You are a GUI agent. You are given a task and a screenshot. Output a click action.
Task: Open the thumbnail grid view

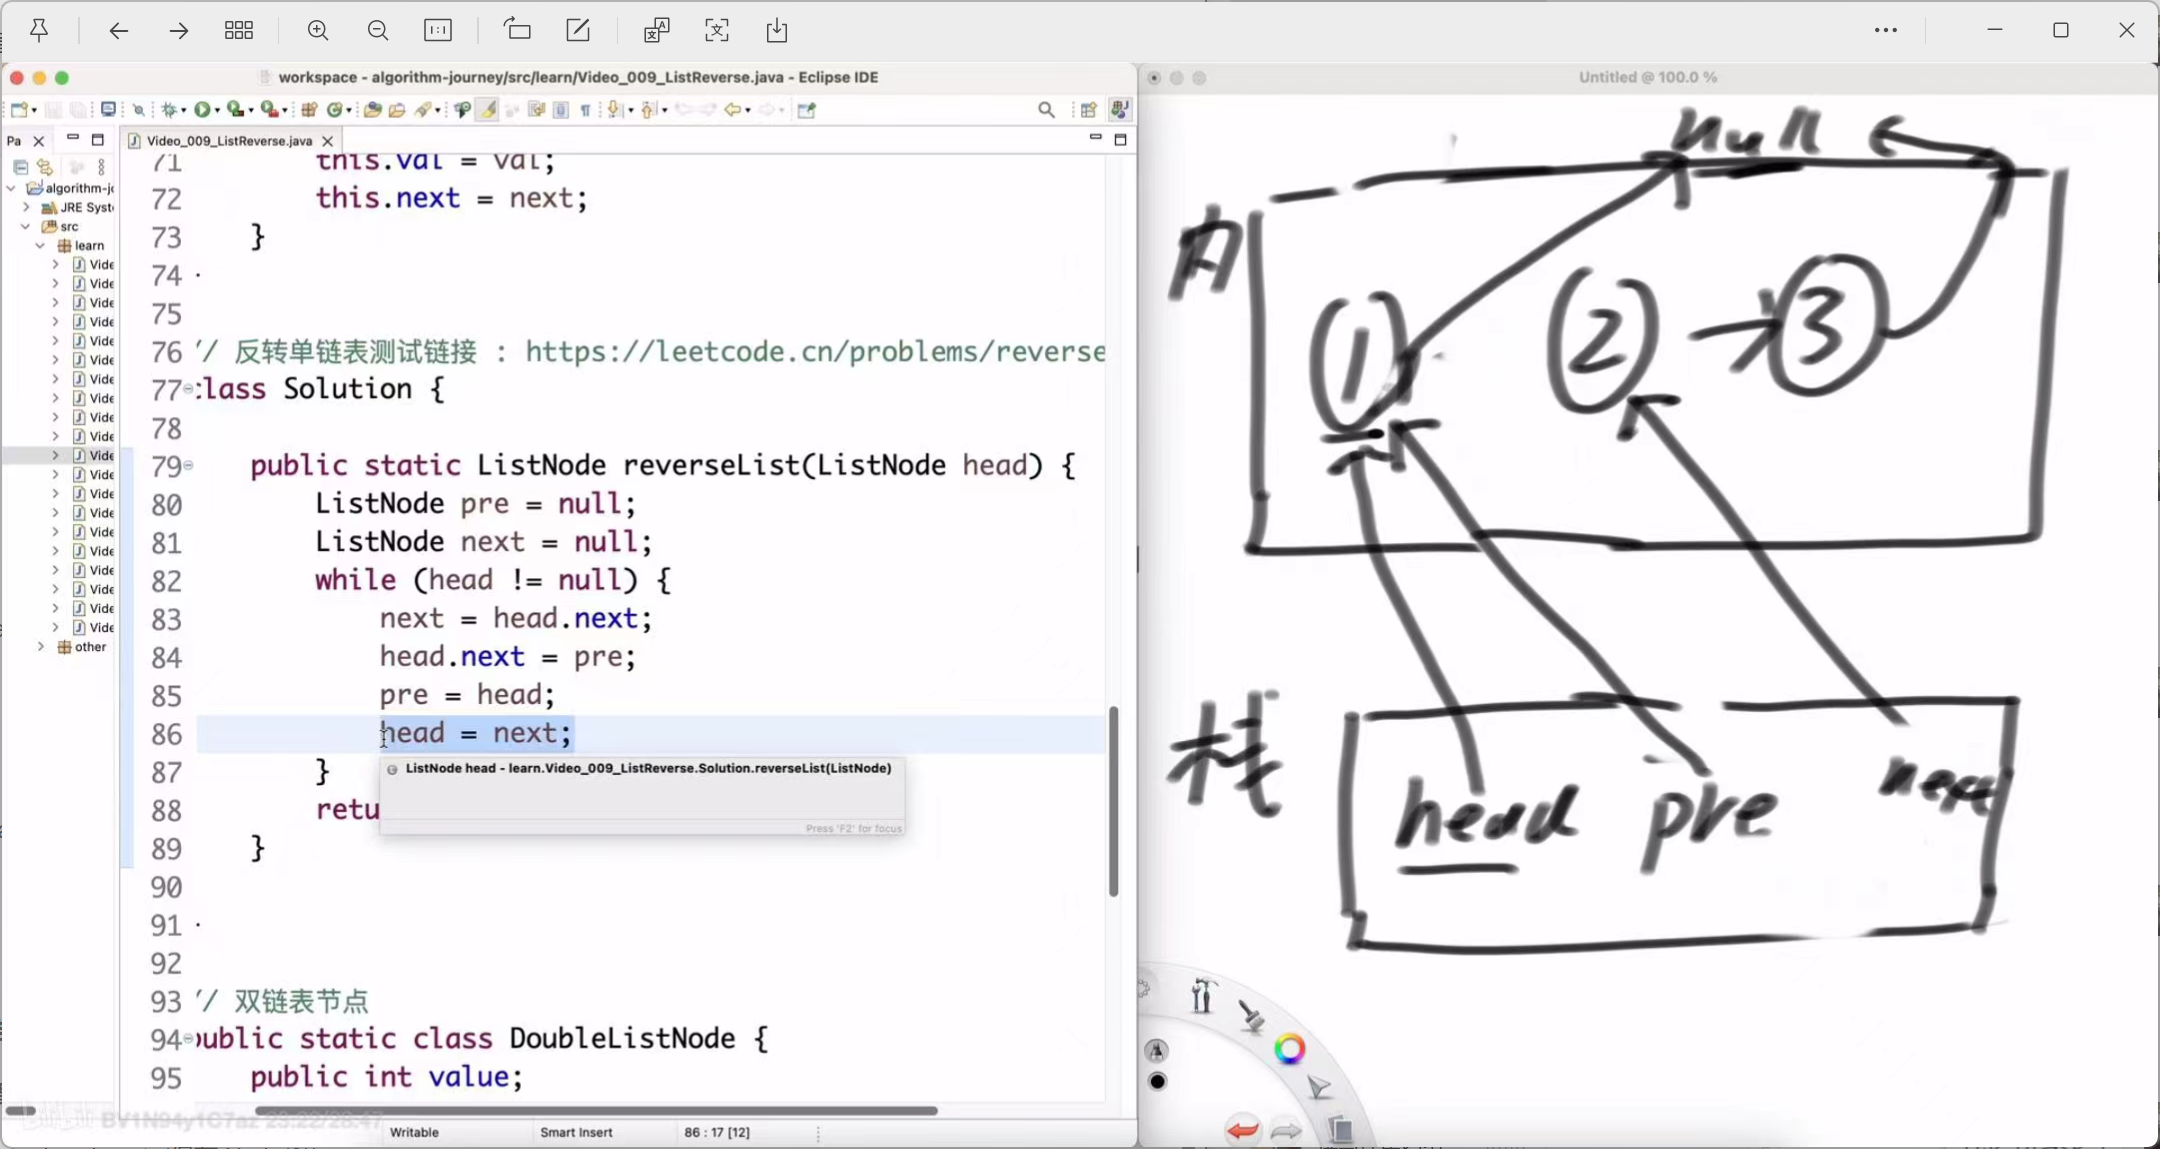tap(239, 30)
